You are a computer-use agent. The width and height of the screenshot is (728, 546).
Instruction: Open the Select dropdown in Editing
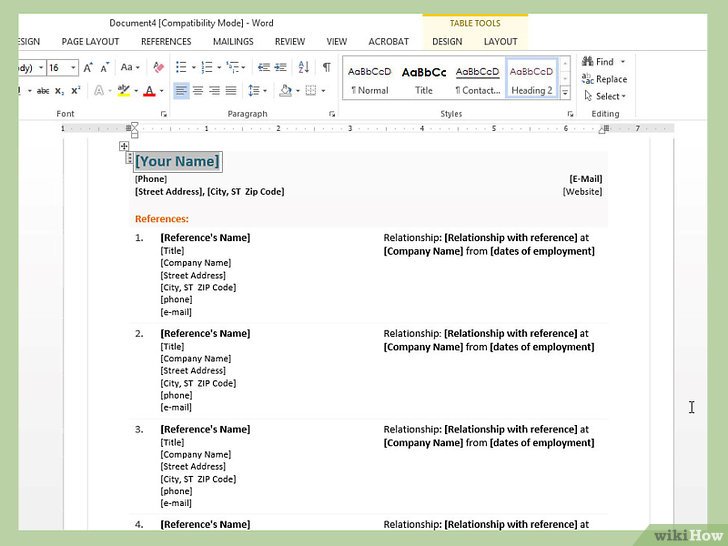(608, 96)
